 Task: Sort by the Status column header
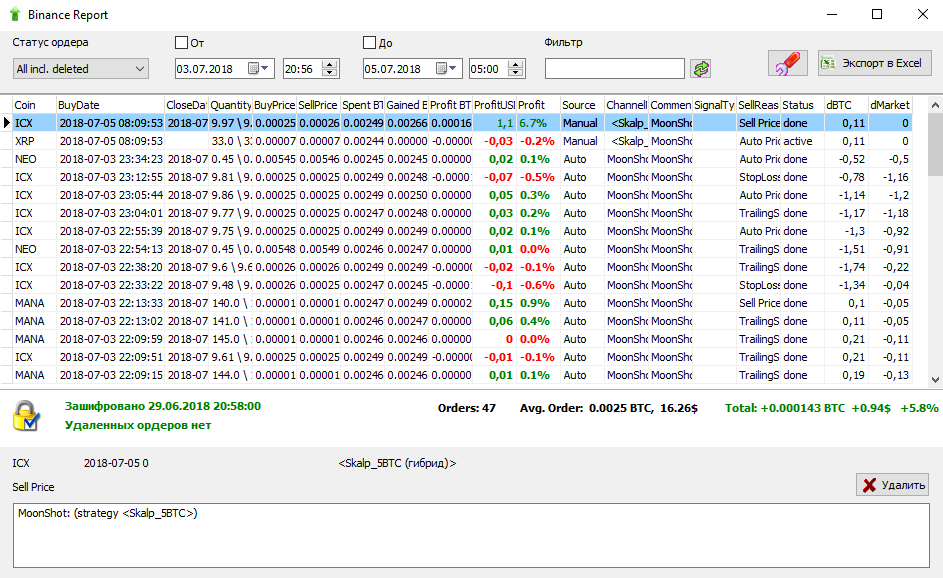[802, 105]
